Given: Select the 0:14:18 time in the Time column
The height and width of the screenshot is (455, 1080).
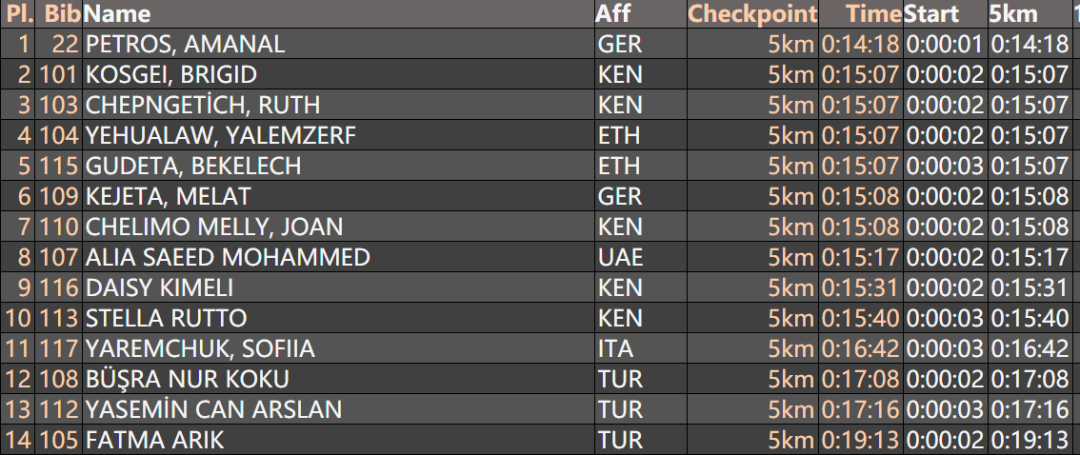Looking at the screenshot, I should [861, 44].
